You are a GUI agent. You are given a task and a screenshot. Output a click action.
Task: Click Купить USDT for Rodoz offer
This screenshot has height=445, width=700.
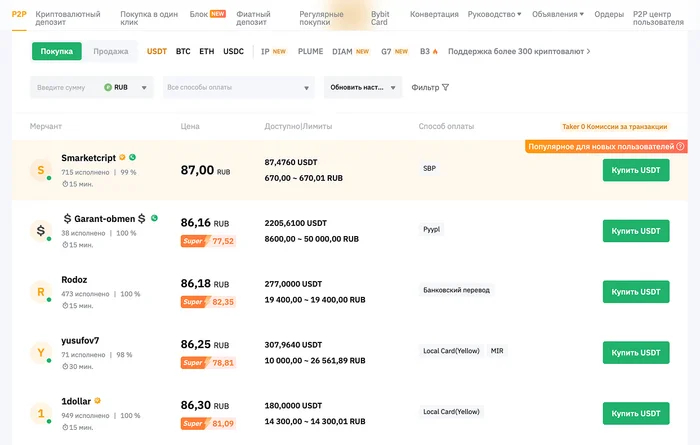tap(636, 292)
